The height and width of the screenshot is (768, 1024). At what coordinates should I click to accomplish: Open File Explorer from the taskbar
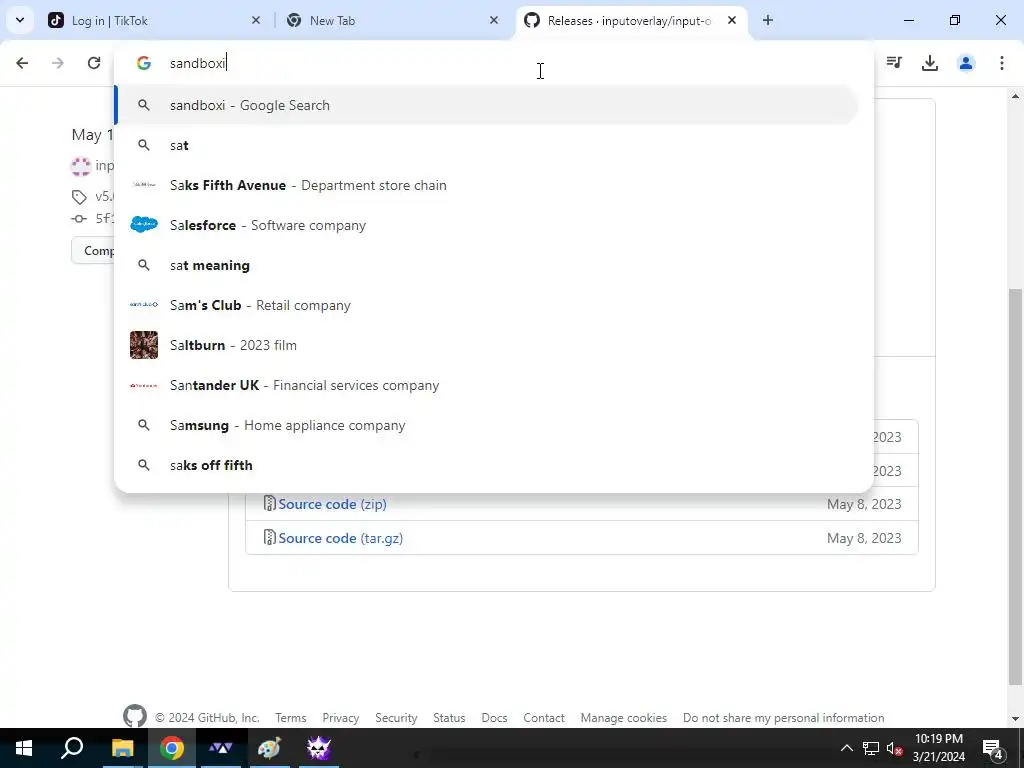point(122,748)
